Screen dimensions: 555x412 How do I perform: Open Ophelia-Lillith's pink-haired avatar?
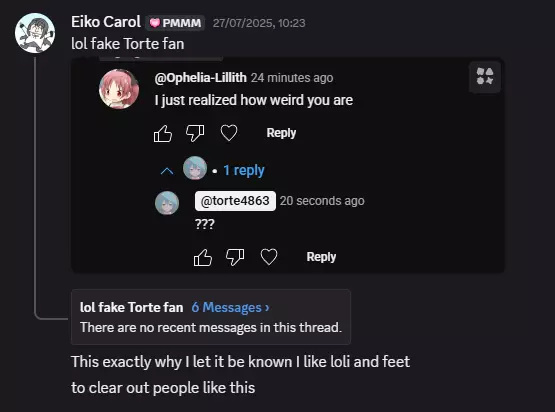(x=119, y=89)
